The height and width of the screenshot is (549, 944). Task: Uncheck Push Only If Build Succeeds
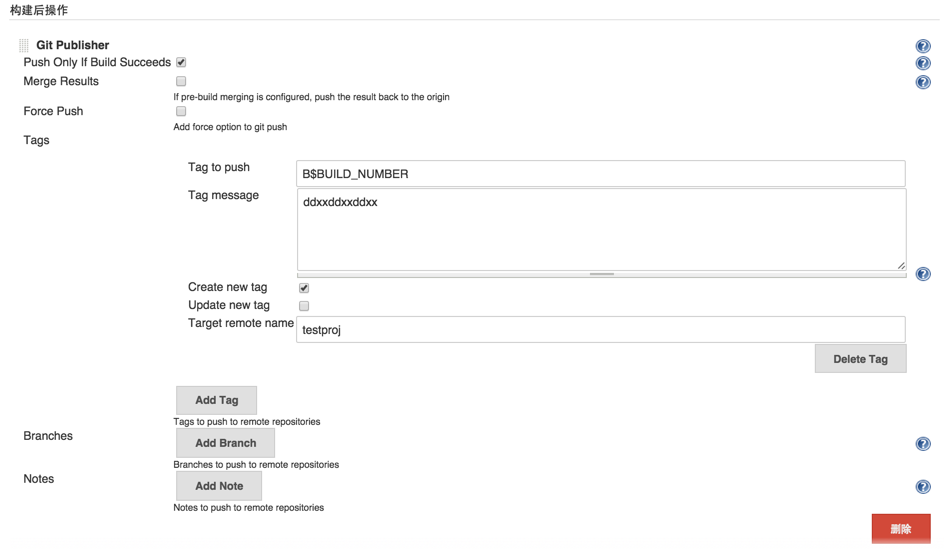181,62
